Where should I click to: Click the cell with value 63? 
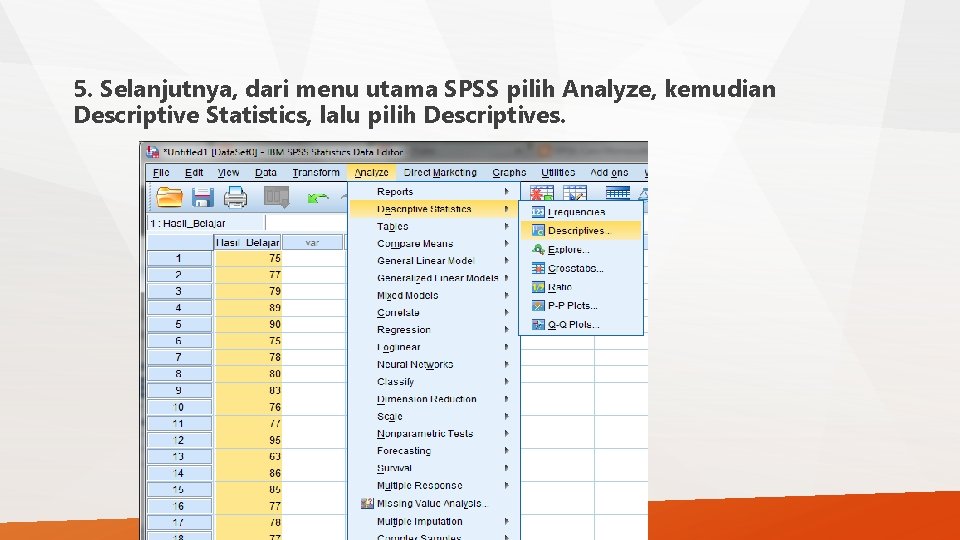(x=247, y=457)
